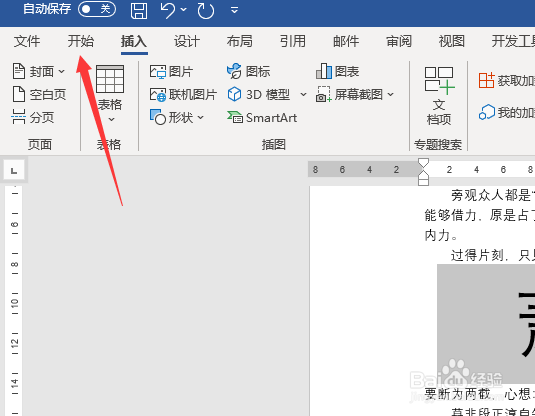Click the Save floppy disk icon
This screenshot has height=416, width=535.
[x=139, y=10]
